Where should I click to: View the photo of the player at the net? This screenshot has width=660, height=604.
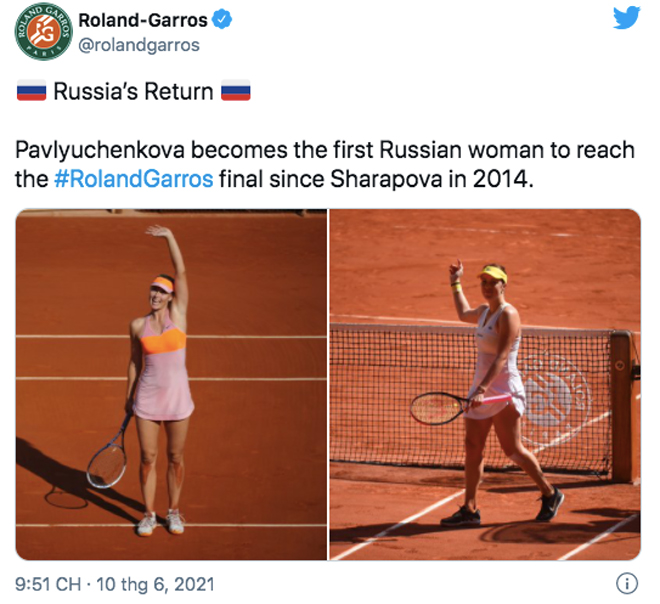pos(485,384)
